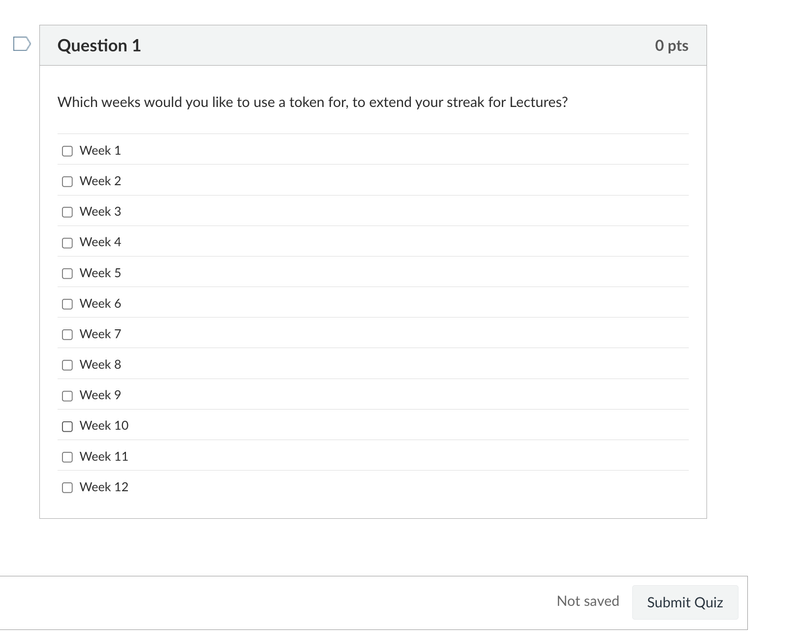Check the Week 12 checkbox
The width and height of the screenshot is (800, 640).
pos(67,488)
